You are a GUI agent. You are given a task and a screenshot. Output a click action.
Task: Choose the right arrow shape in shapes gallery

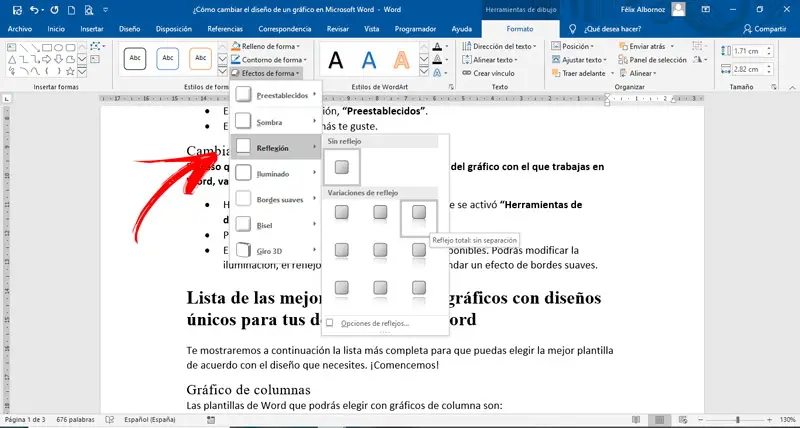tap(47, 60)
